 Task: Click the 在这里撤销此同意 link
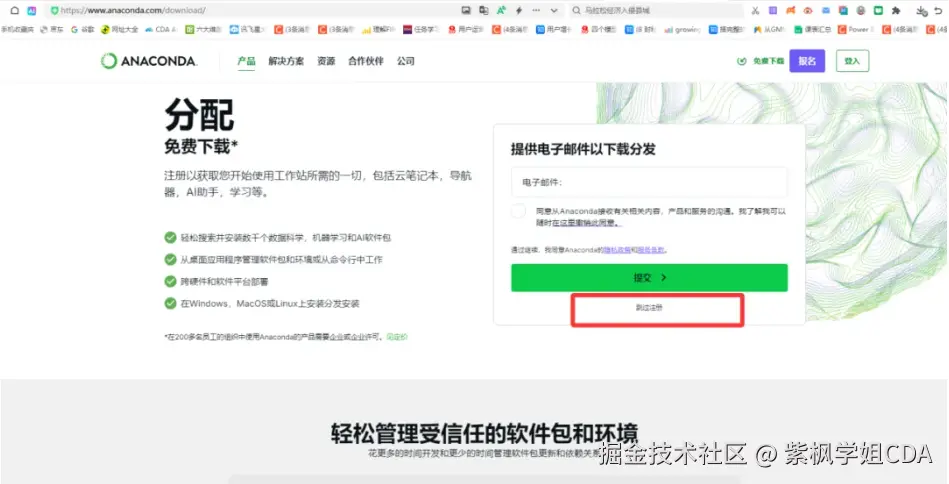click(586, 223)
